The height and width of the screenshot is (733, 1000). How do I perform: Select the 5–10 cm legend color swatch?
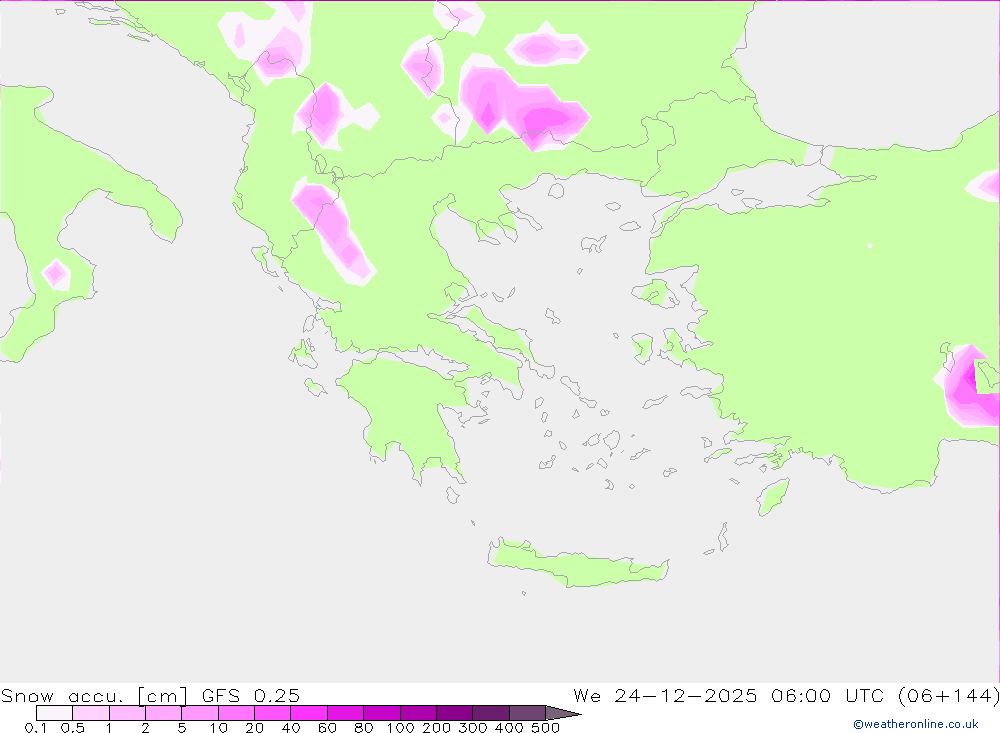click(200, 713)
